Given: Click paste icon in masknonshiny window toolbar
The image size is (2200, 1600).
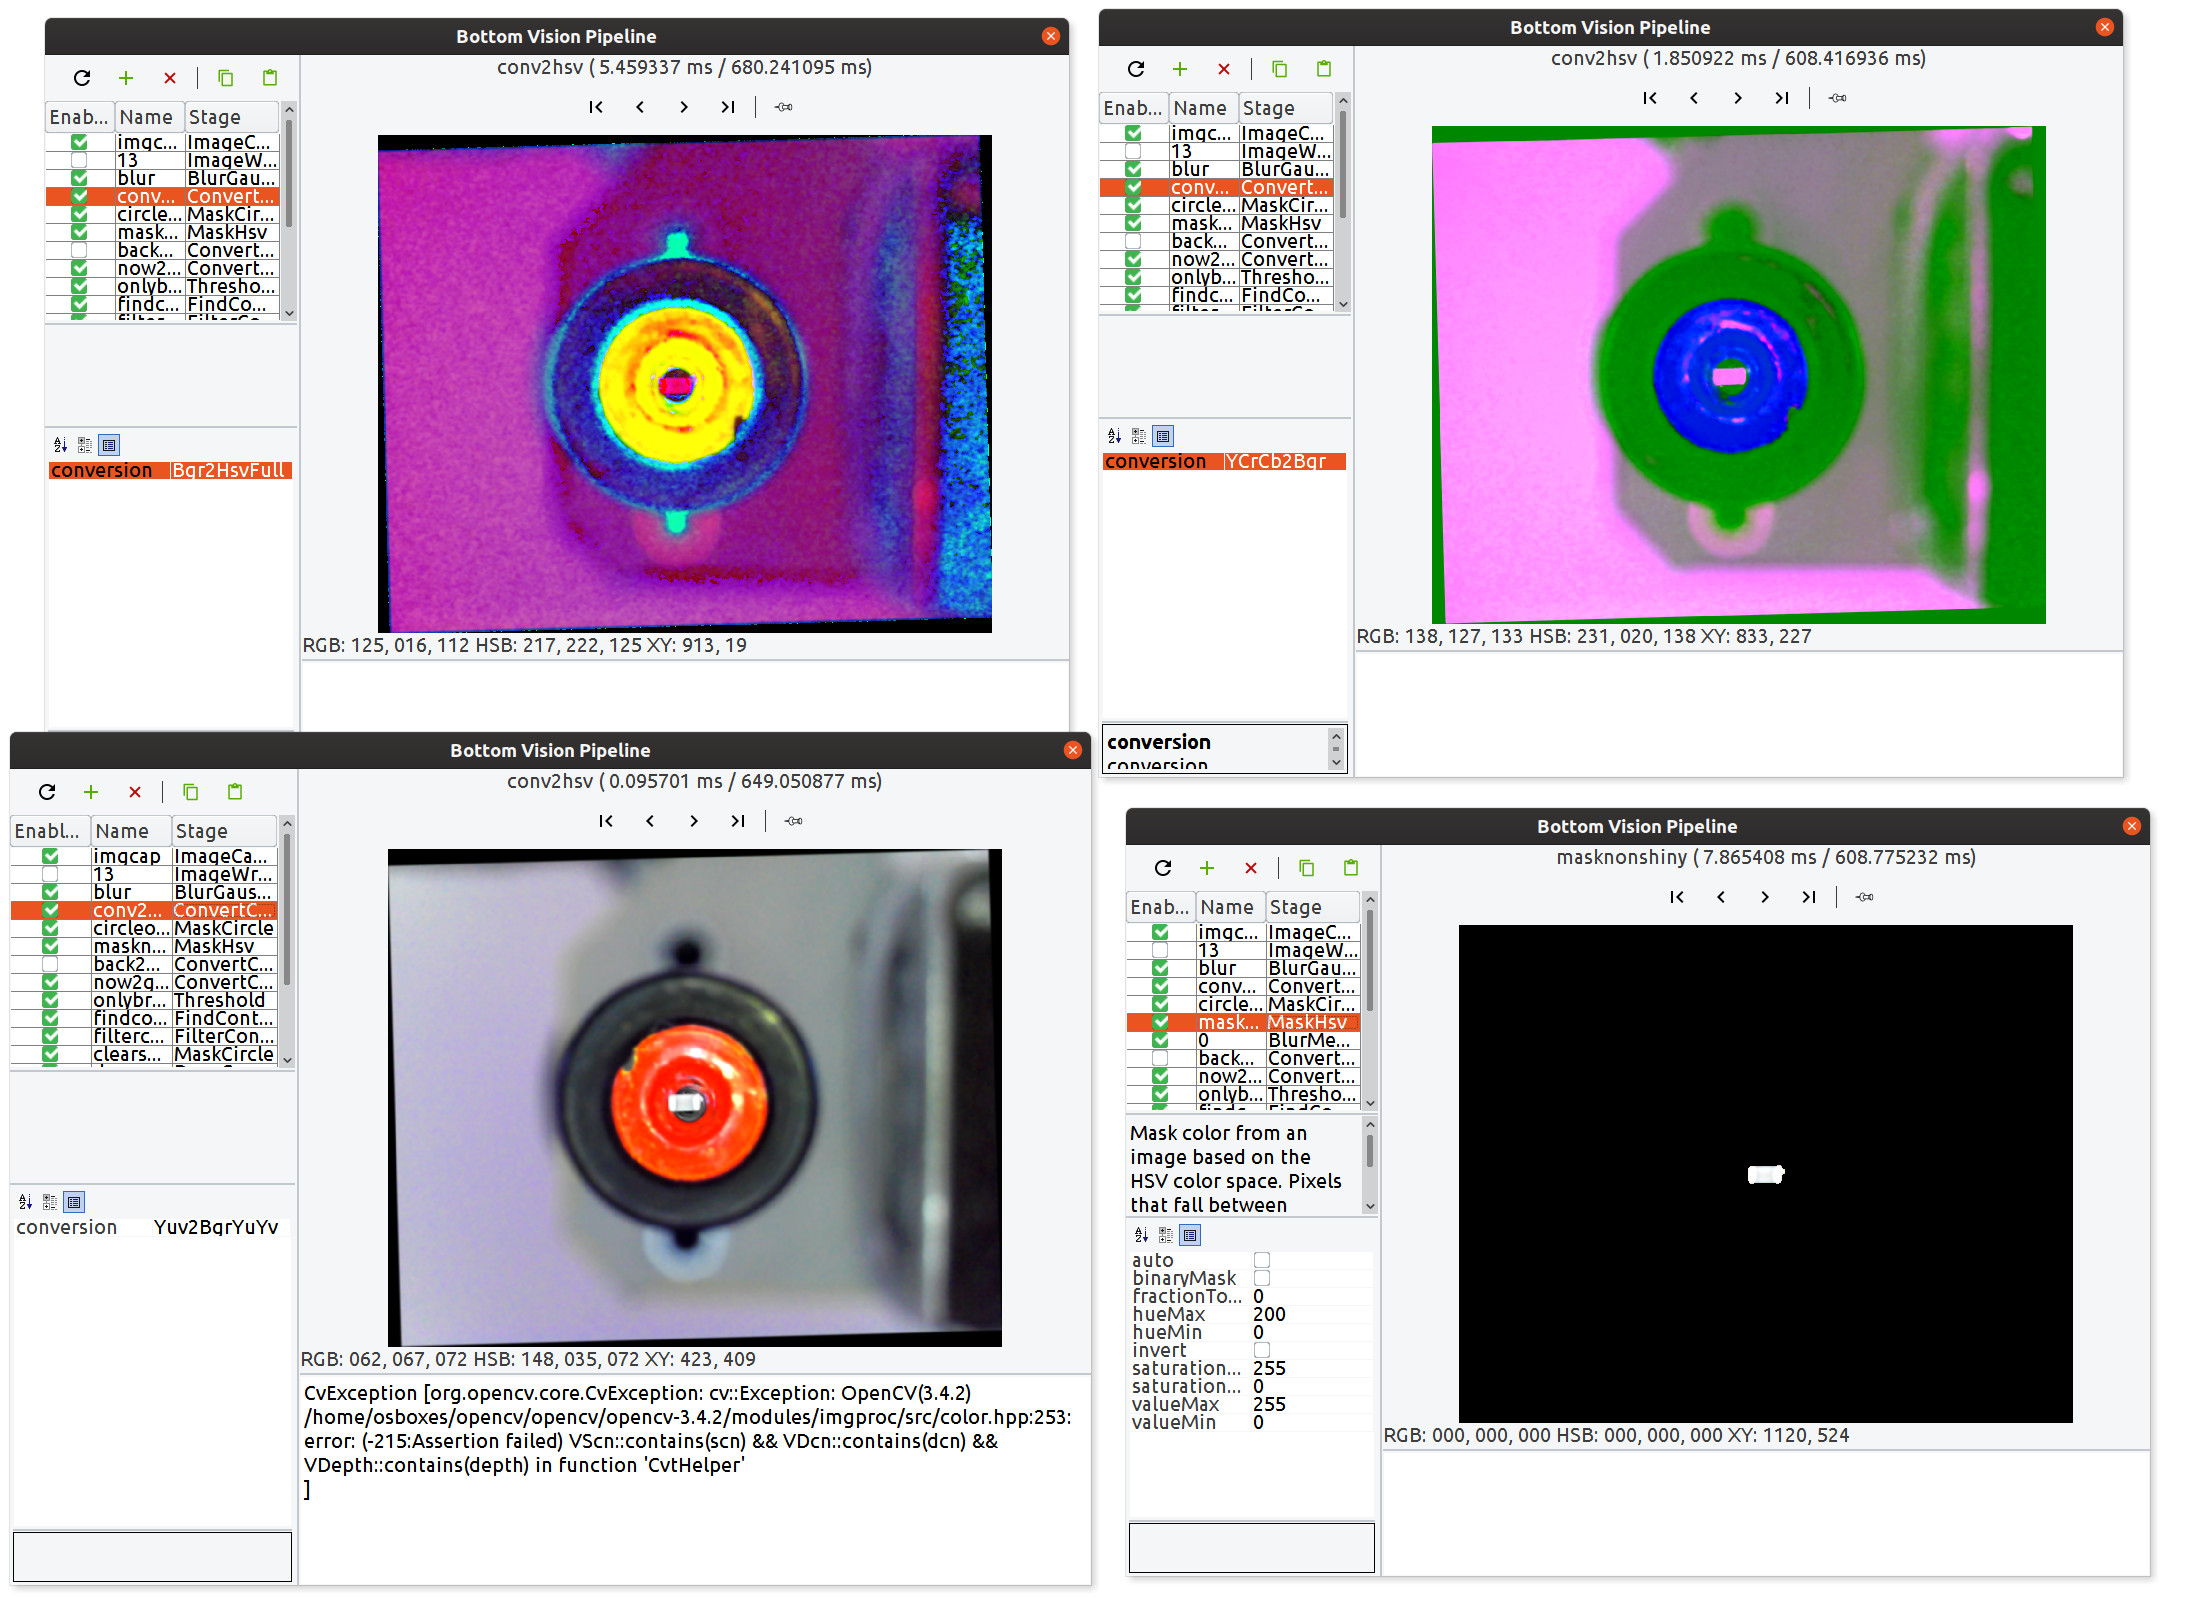Looking at the screenshot, I should tap(1351, 868).
